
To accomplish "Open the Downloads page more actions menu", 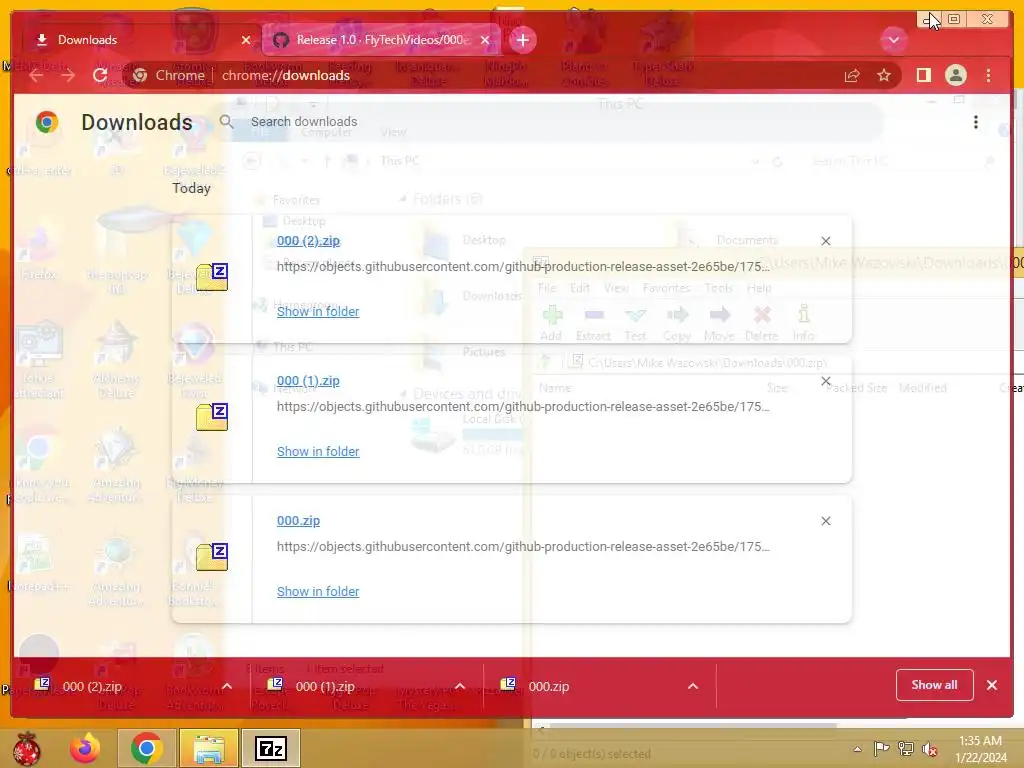I will [976, 122].
